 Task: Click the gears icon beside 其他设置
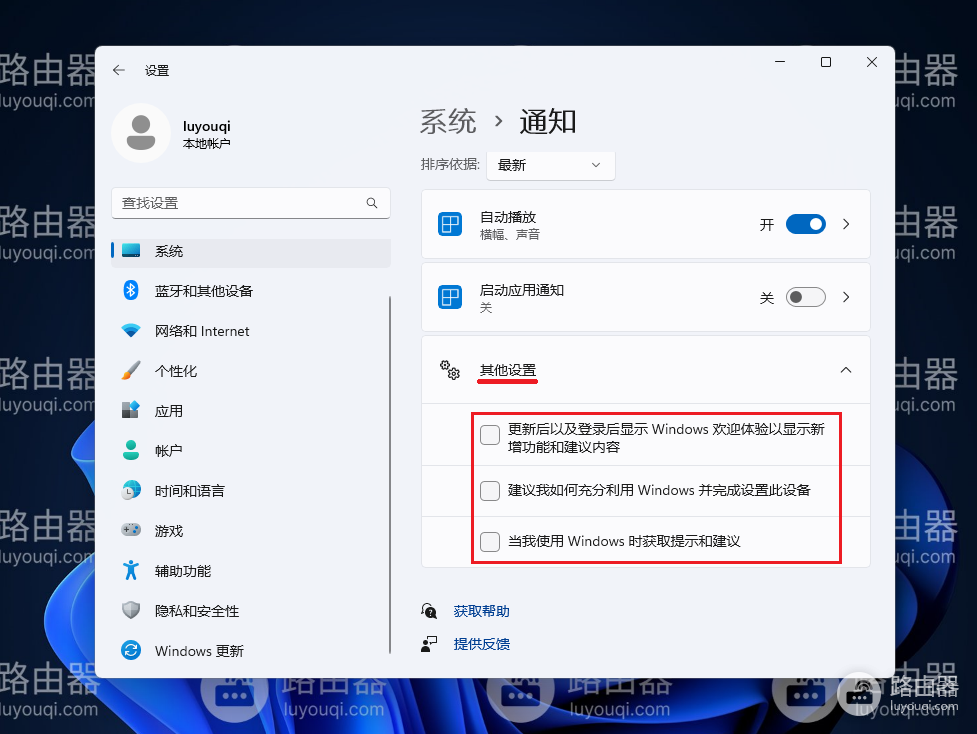[450, 369]
